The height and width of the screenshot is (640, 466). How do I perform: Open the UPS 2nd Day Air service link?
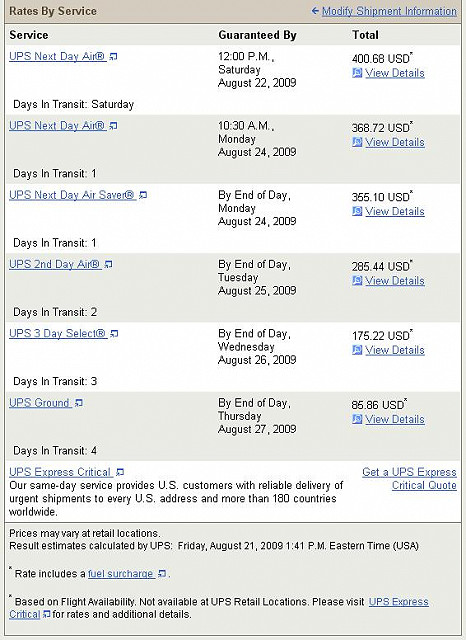coord(55,264)
